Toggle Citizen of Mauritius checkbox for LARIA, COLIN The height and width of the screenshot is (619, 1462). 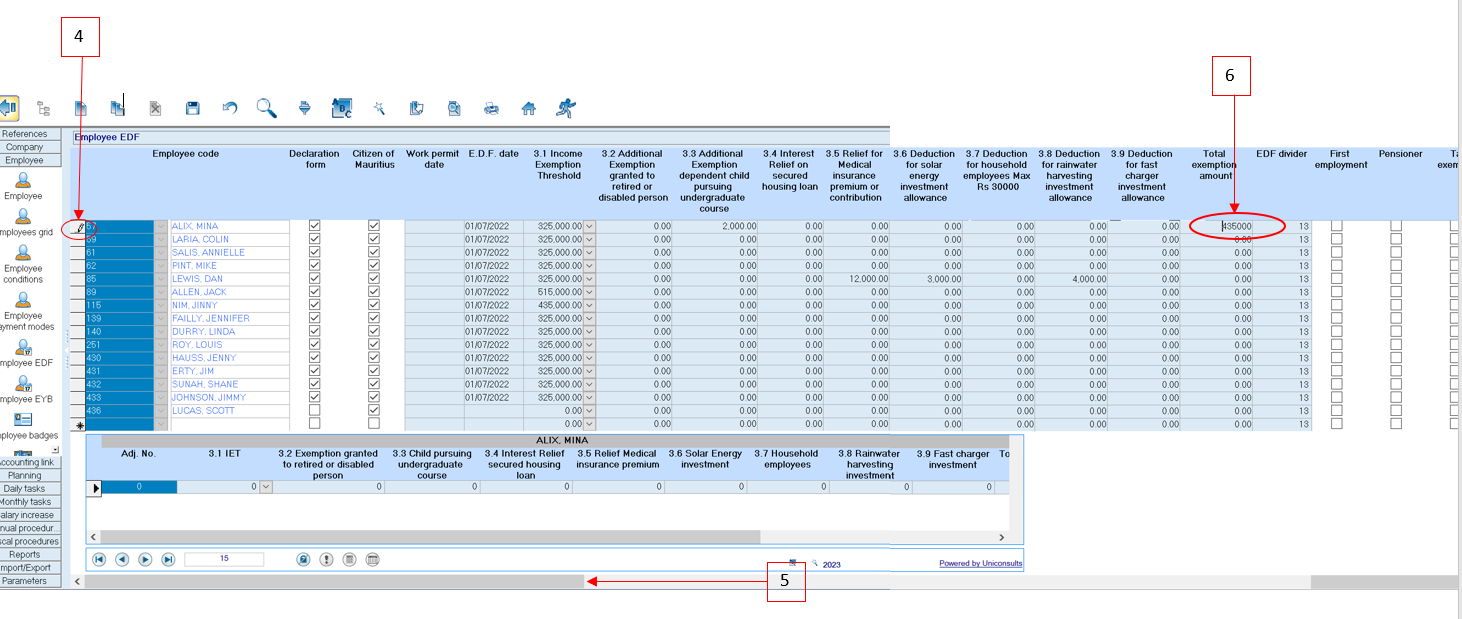[374, 239]
